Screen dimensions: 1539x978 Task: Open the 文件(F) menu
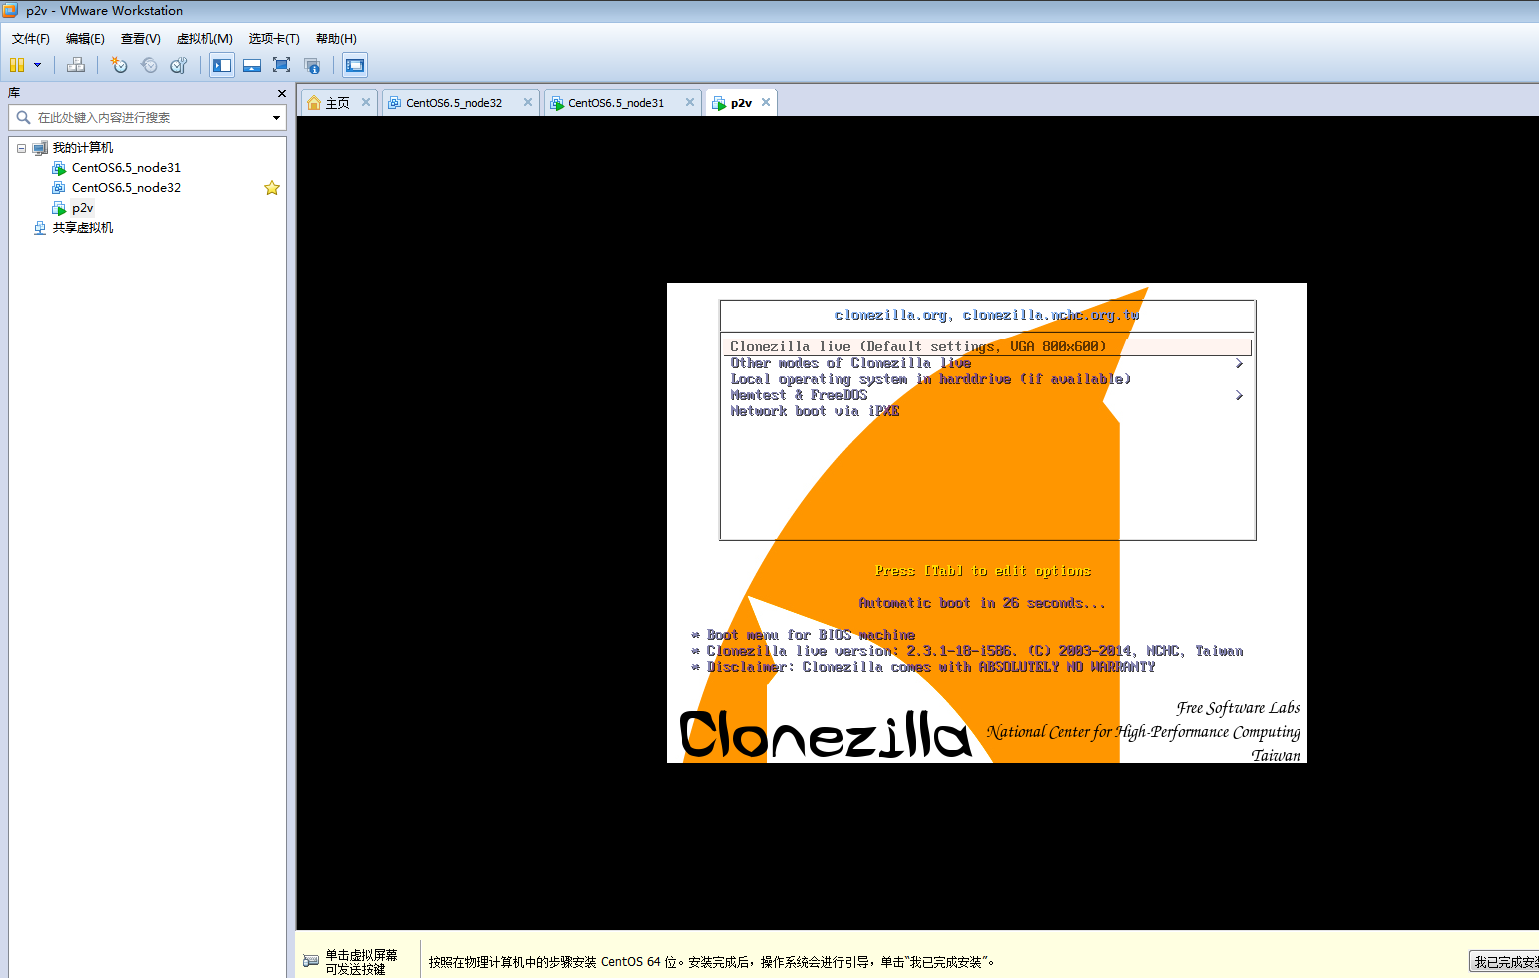(x=31, y=39)
